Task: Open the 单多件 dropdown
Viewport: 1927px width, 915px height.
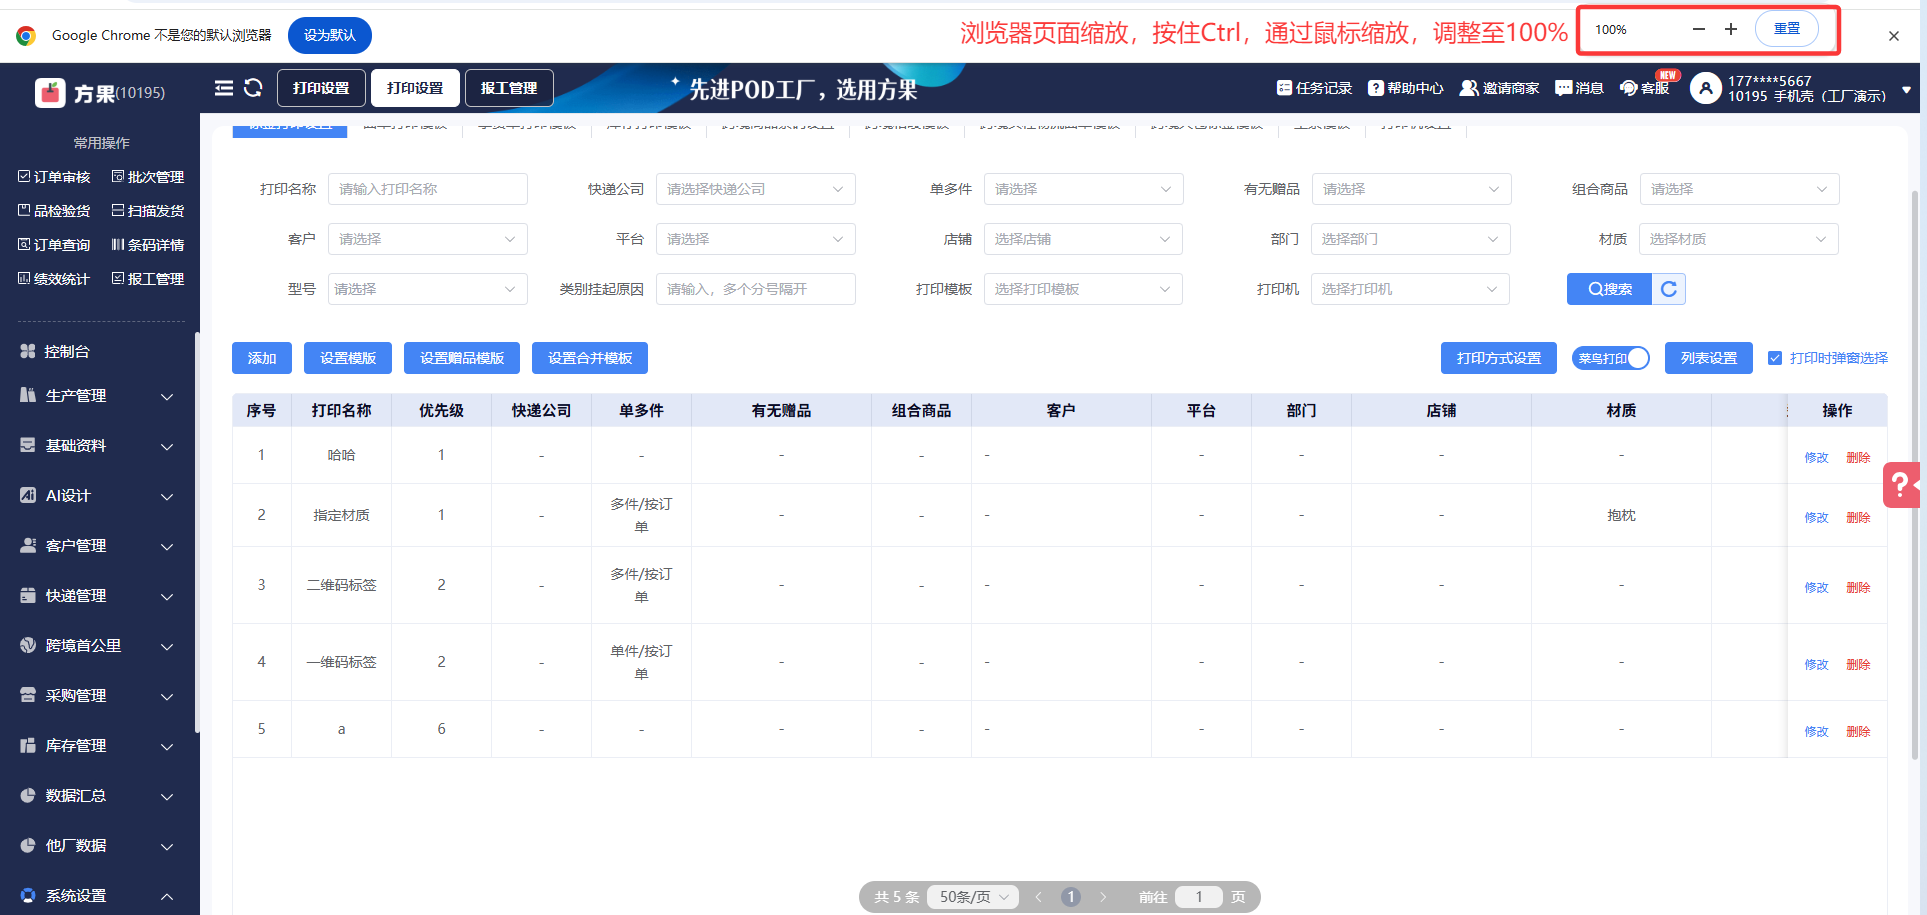Action: coord(1084,189)
